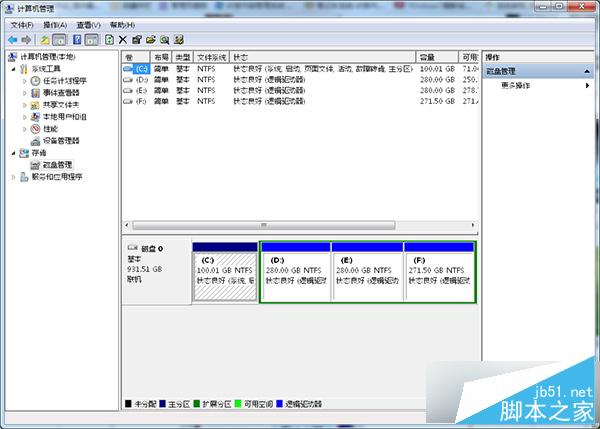Open the 查看(V) menu
Image resolution: width=600 pixels, height=429 pixels.
(88, 25)
